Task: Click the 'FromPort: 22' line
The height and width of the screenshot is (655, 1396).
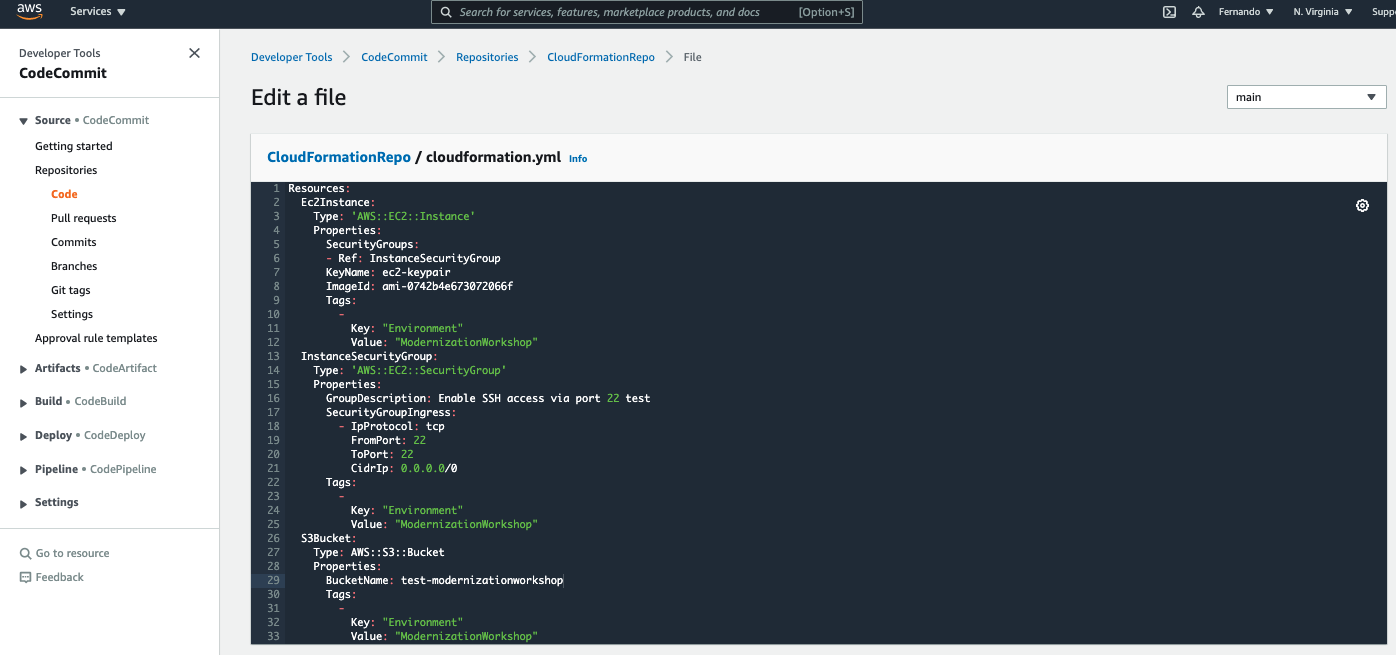Action: click(388, 440)
